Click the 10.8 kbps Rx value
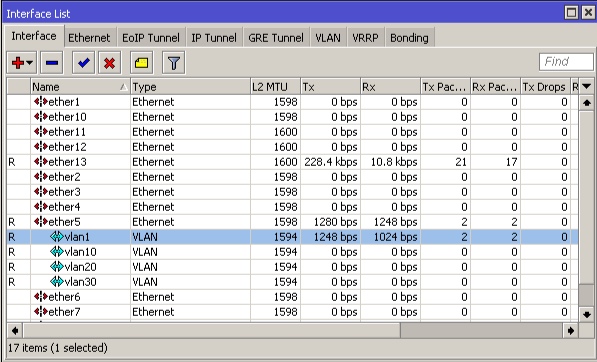The height and width of the screenshot is (362, 597). pos(394,162)
